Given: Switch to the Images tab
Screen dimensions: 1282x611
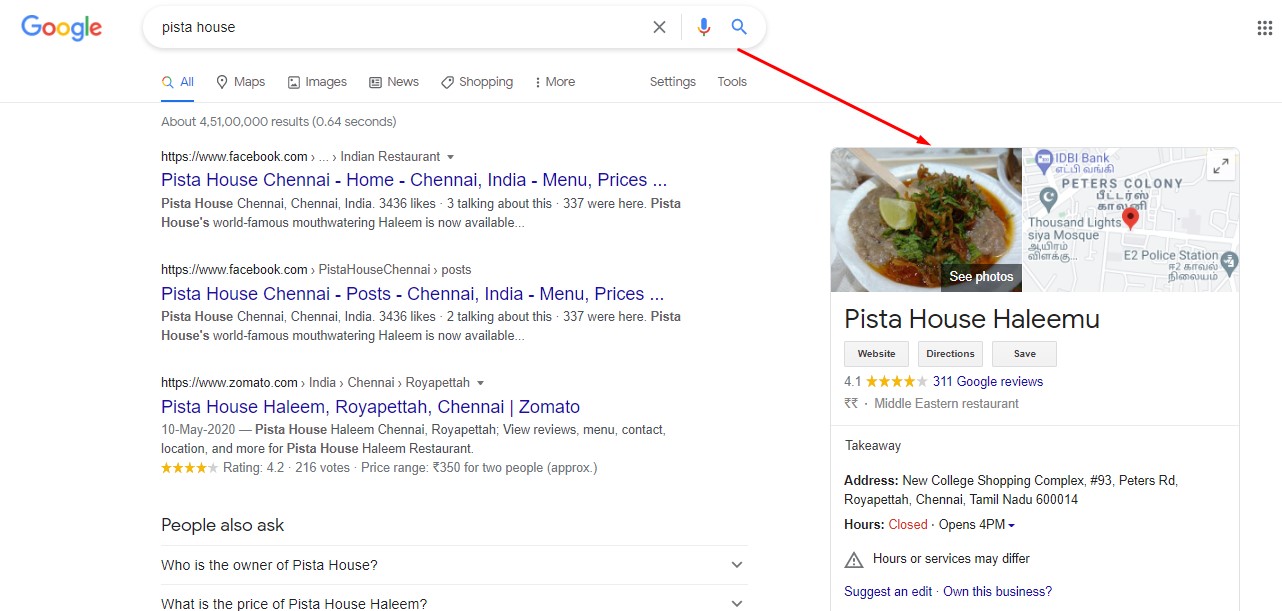Looking at the screenshot, I should (x=317, y=82).
